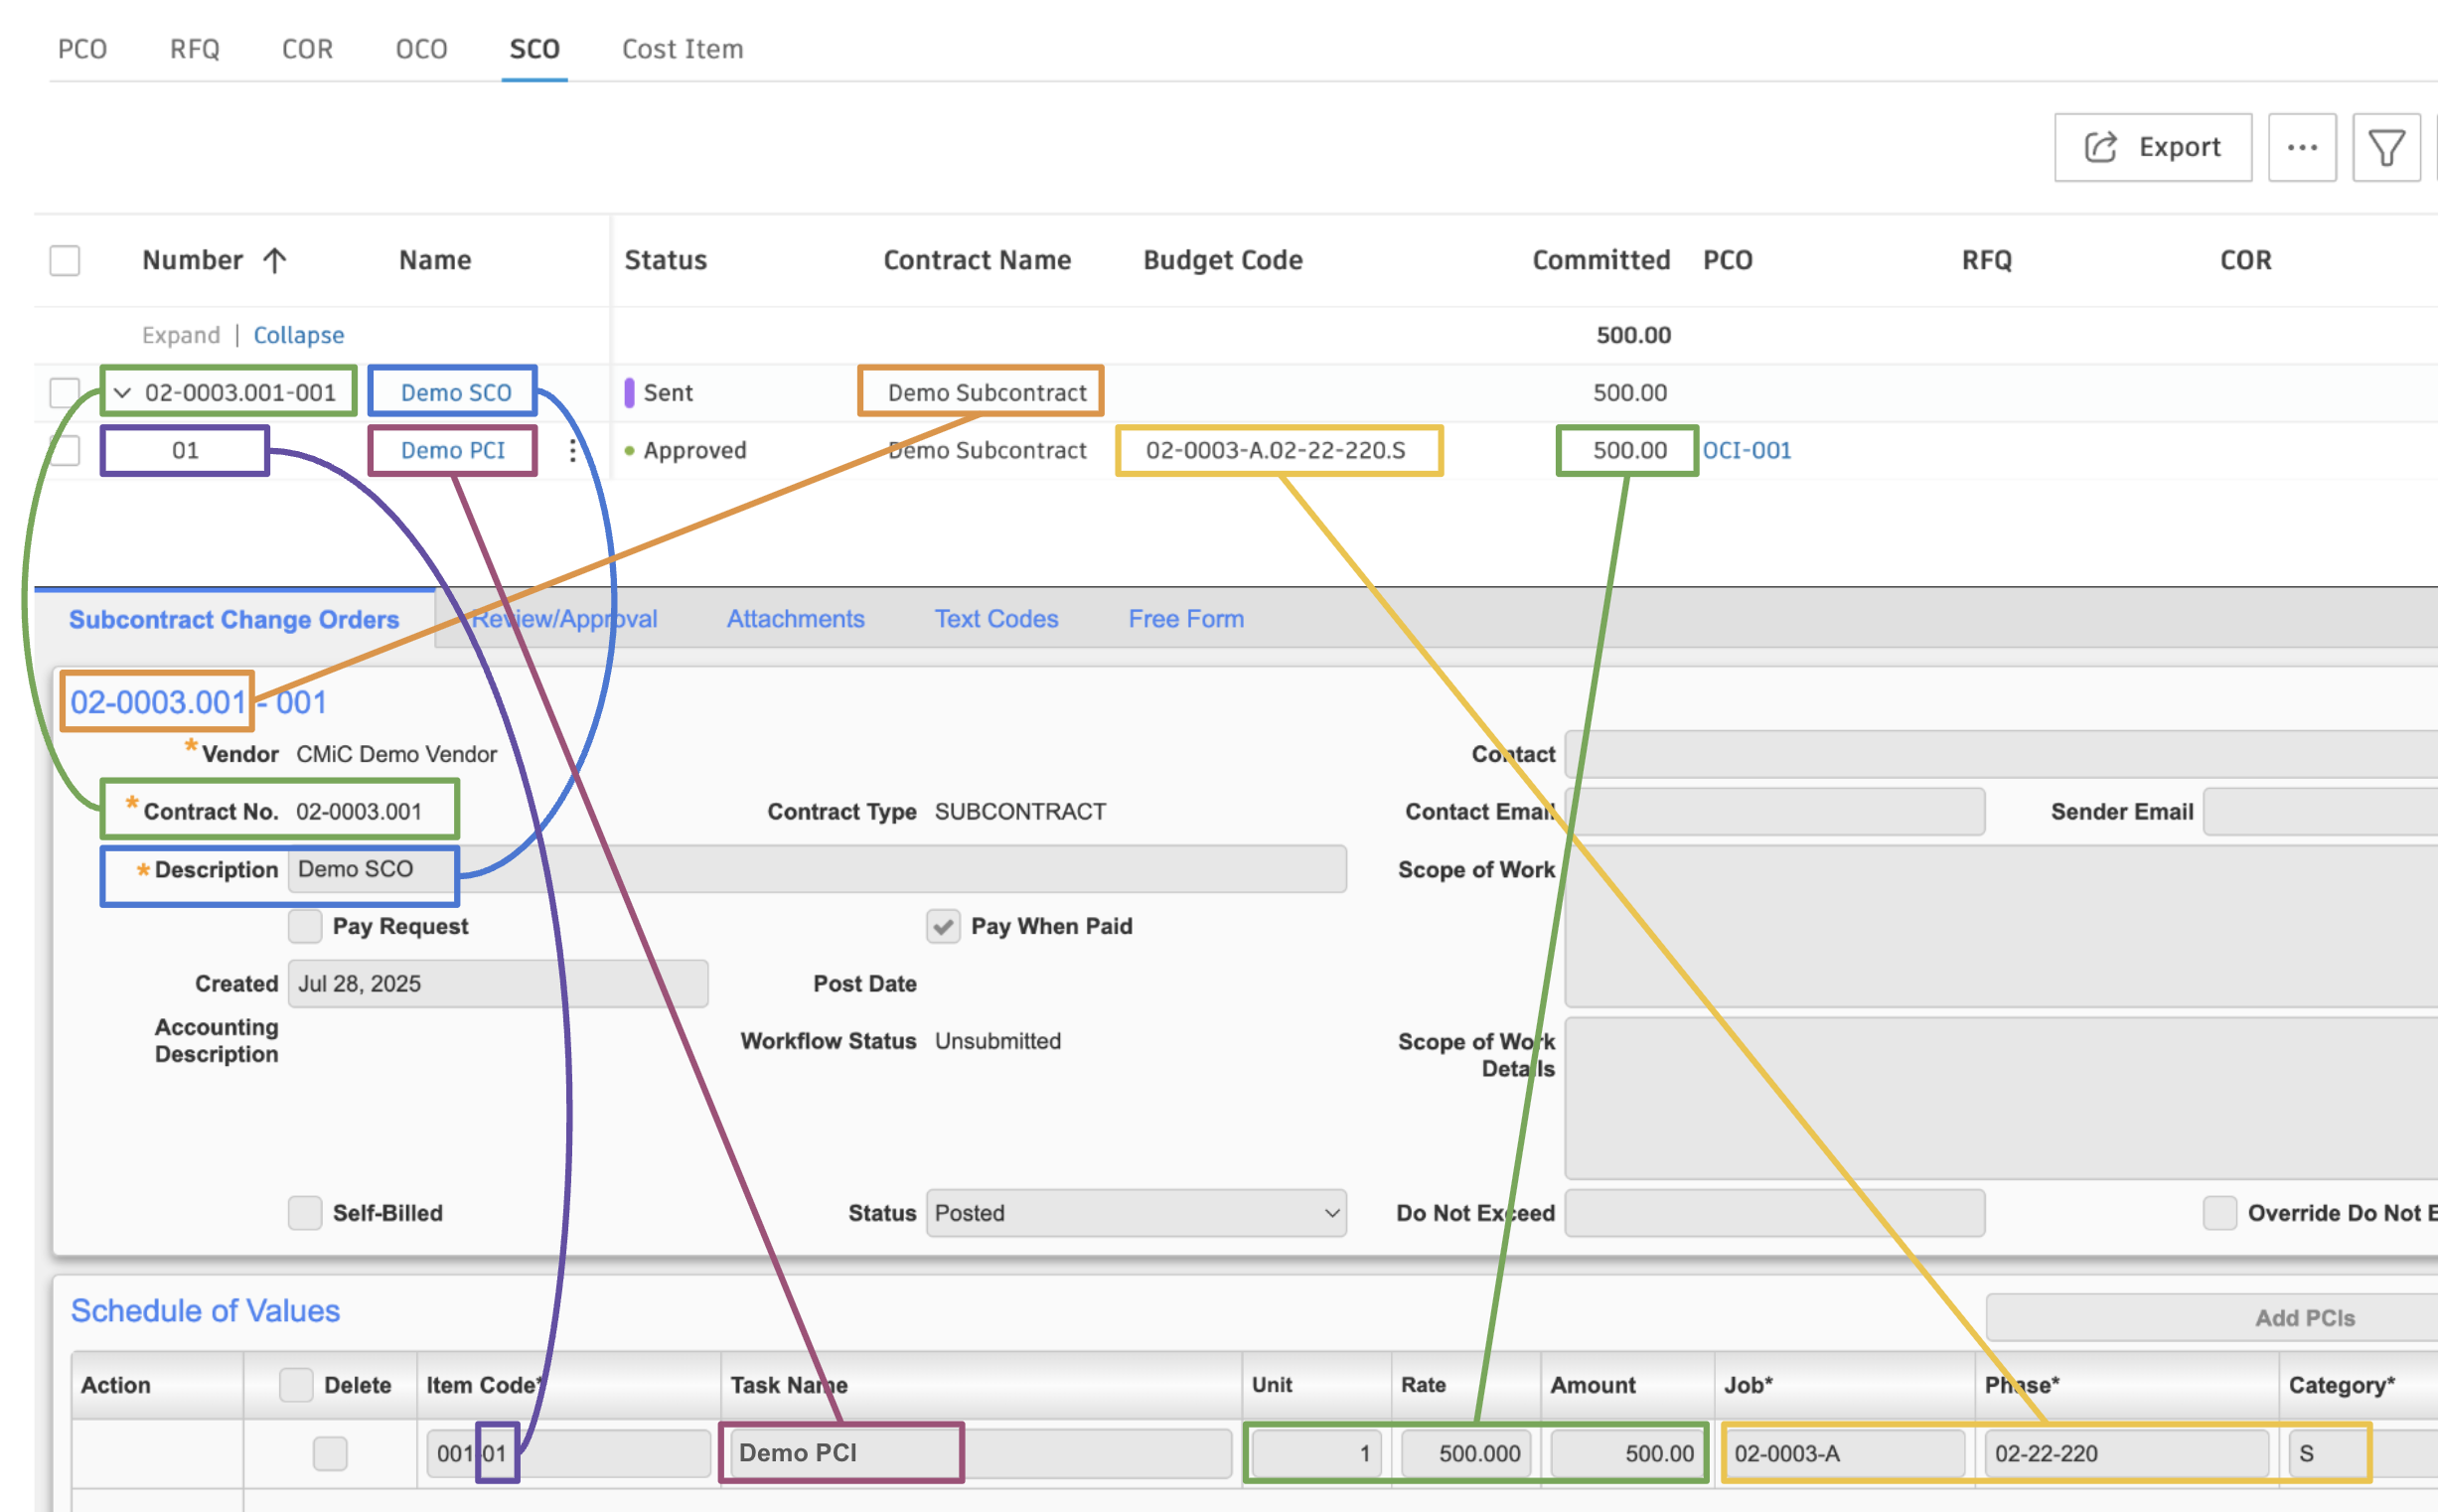Click the Sent status cell
This screenshot has height=1512, width=2438.
659,392
